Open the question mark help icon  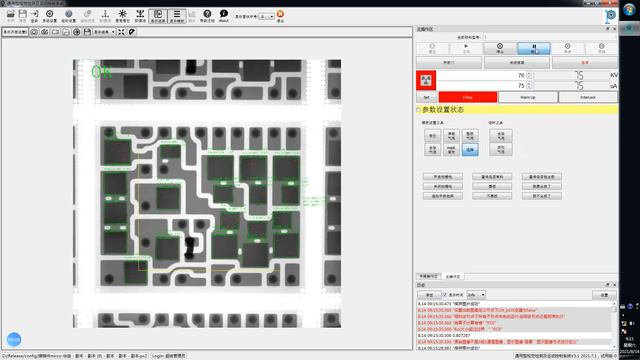(x=207, y=16)
